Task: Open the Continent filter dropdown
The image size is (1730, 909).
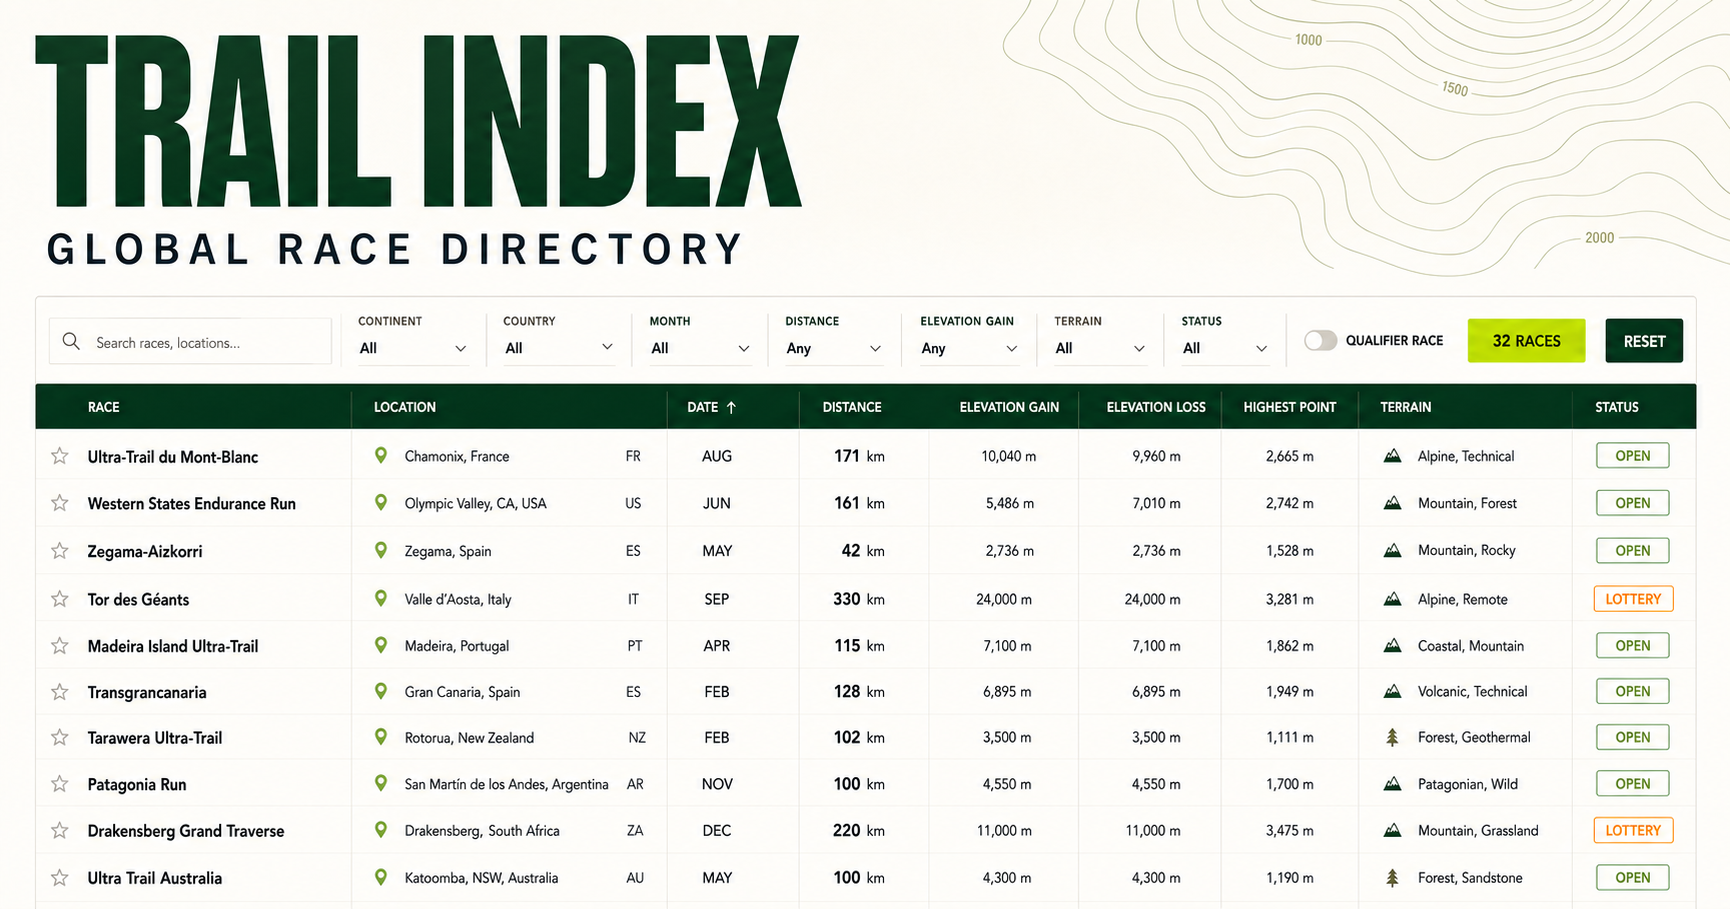Action: 413,348
